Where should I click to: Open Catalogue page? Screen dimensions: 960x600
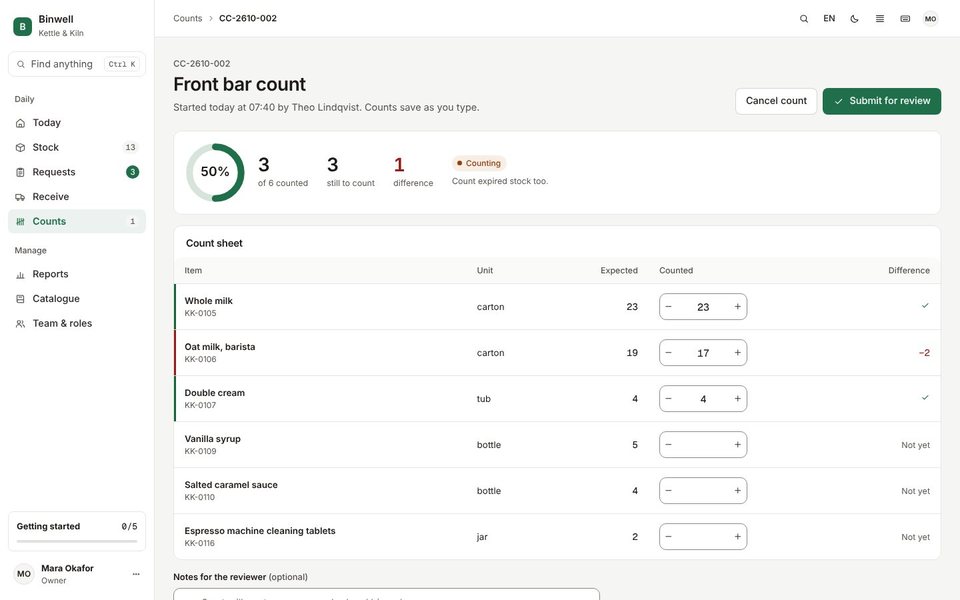77,299
